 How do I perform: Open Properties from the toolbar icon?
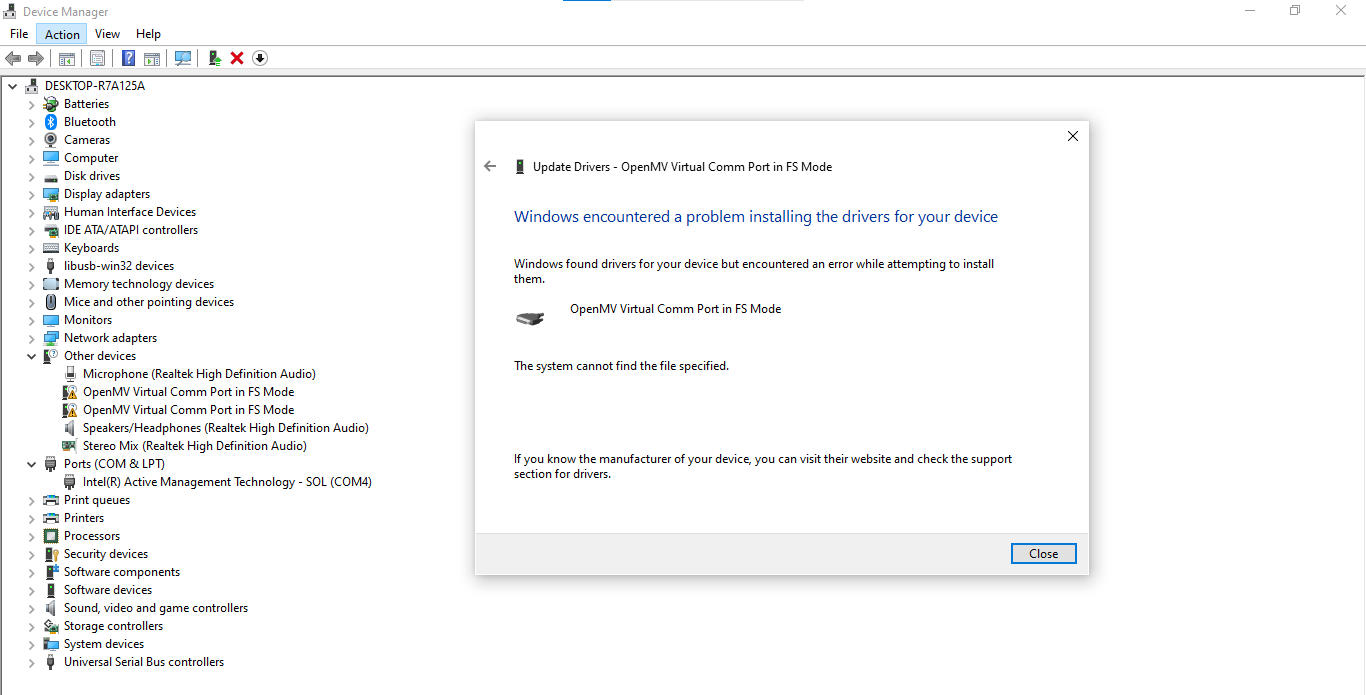click(97, 58)
